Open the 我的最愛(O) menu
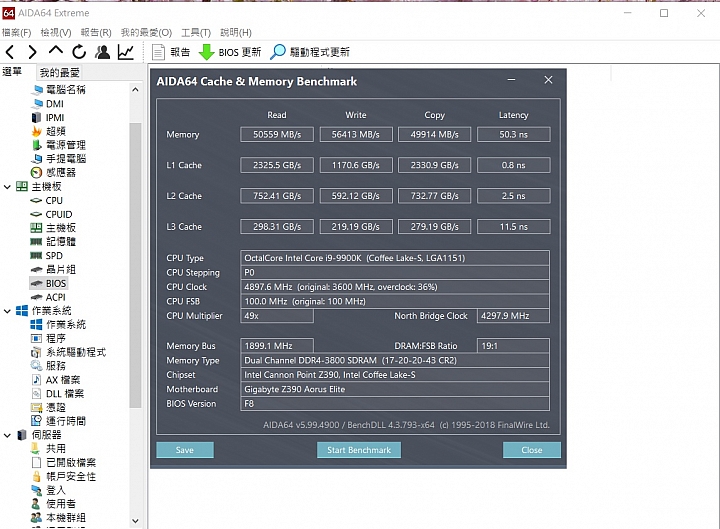720x529 pixels. (x=146, y=33)
